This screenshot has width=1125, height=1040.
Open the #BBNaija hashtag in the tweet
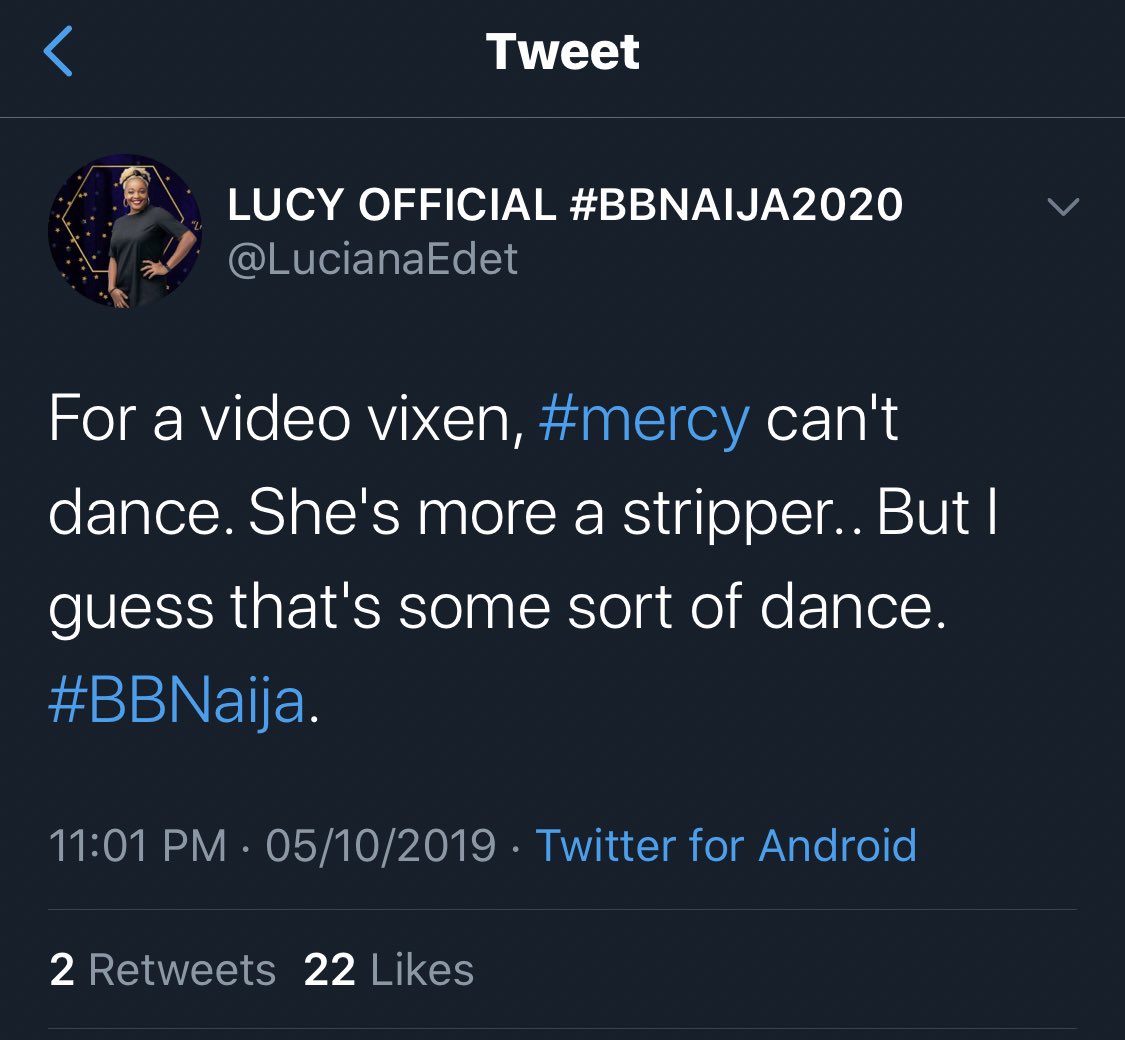[176, 702]
